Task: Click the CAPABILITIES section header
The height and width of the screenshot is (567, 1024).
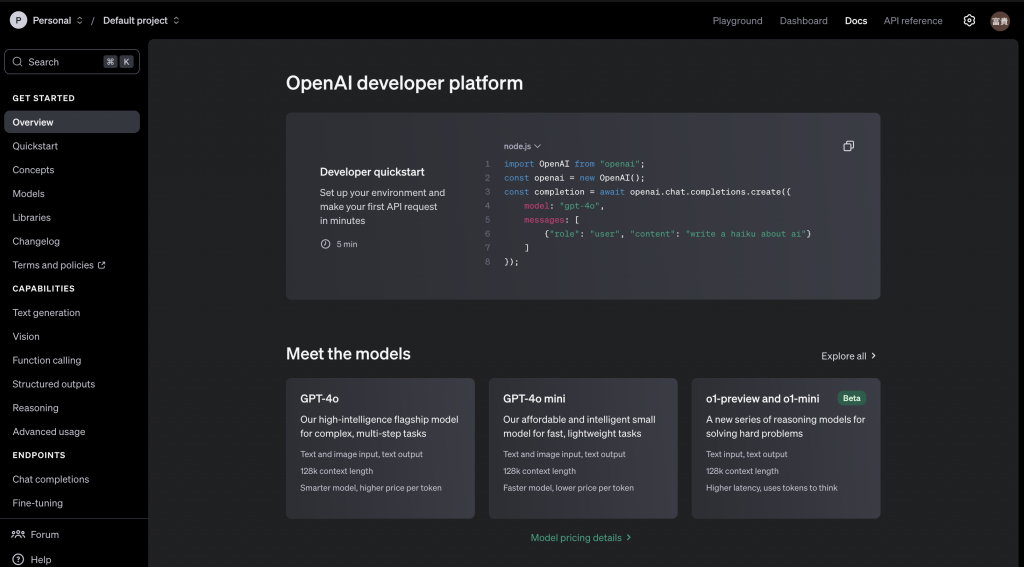Action: pyautogui.click(x=44, y=289)
